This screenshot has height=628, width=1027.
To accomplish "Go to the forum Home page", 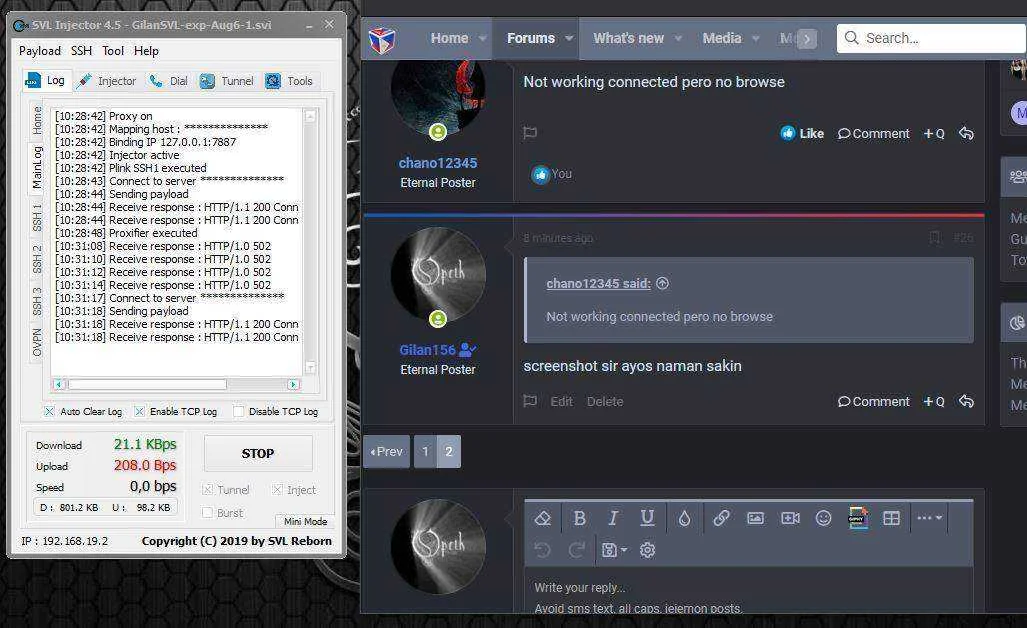I will point(449,38).
